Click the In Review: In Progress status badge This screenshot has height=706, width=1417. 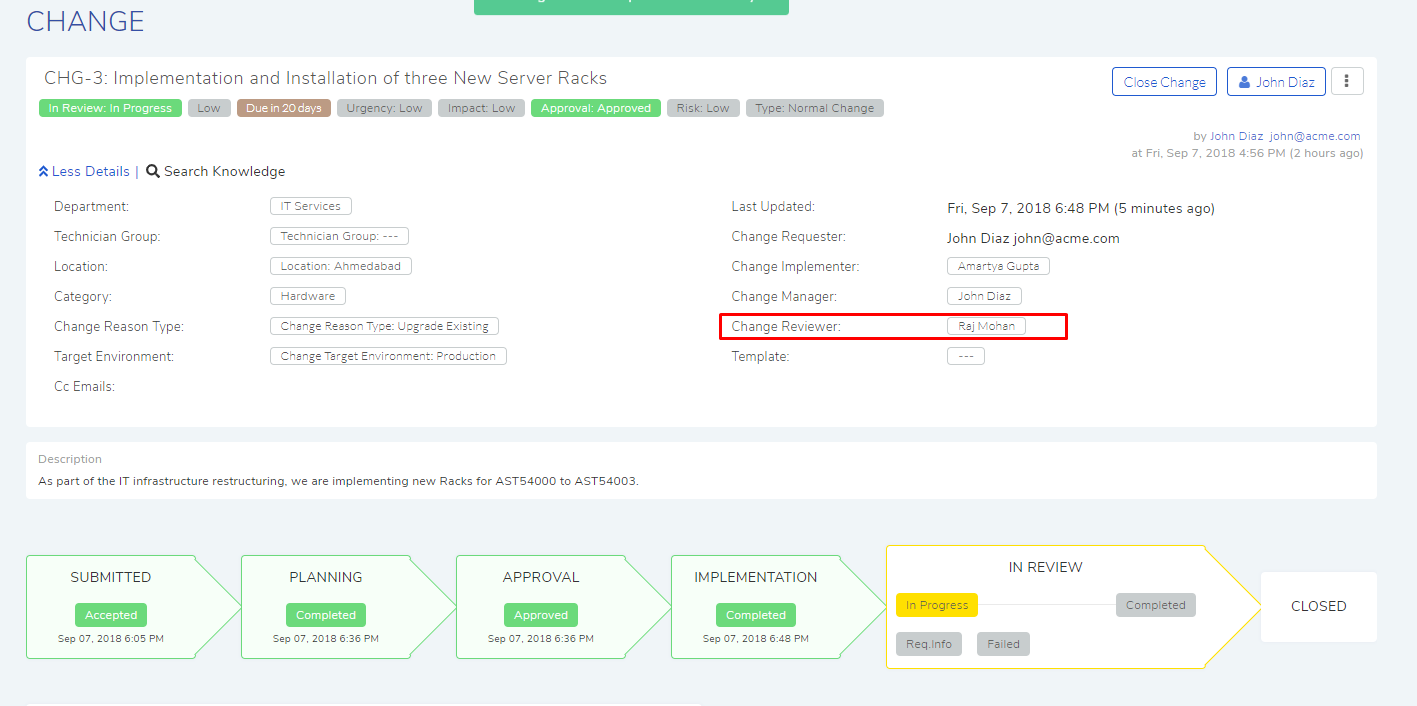[110, 108]
